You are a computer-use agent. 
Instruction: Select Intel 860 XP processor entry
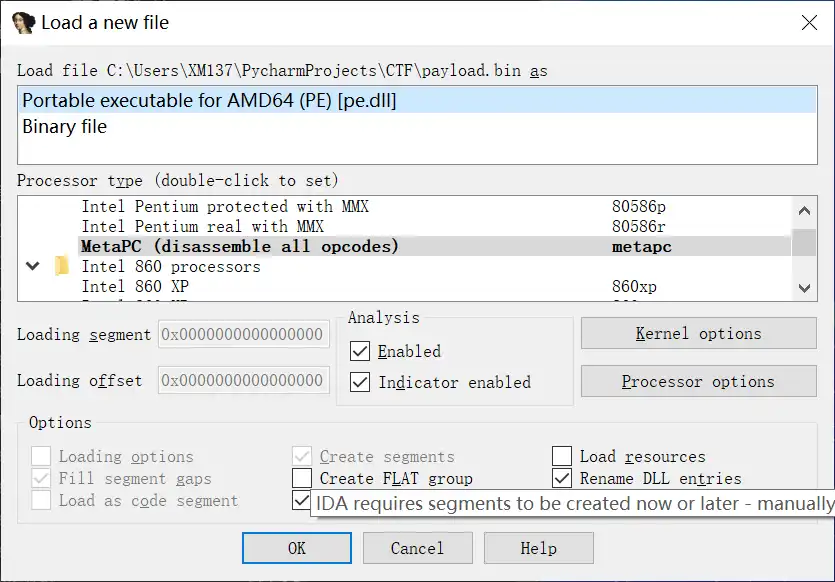tap(135, 287)
